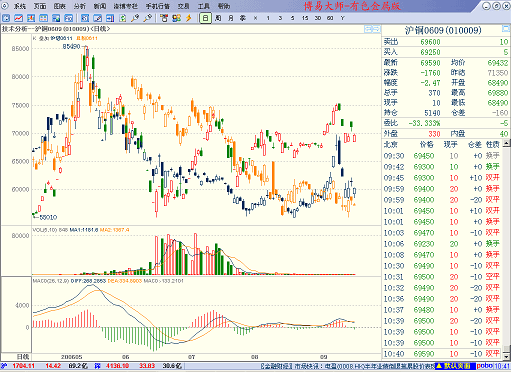Image resolution: width=511 pixels, height=372 pixels.
Task: Click the 55010 low price label on chart
Action: (x=48, y=217)
